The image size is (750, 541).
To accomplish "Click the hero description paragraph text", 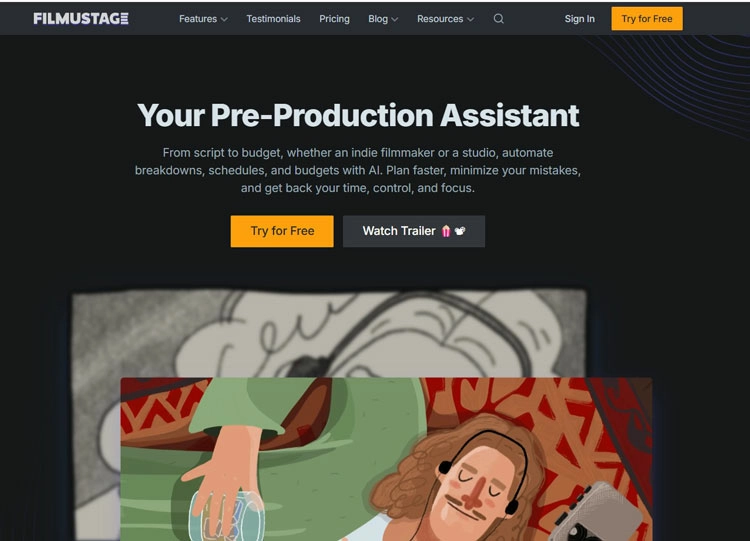I will tap(358, 170).
